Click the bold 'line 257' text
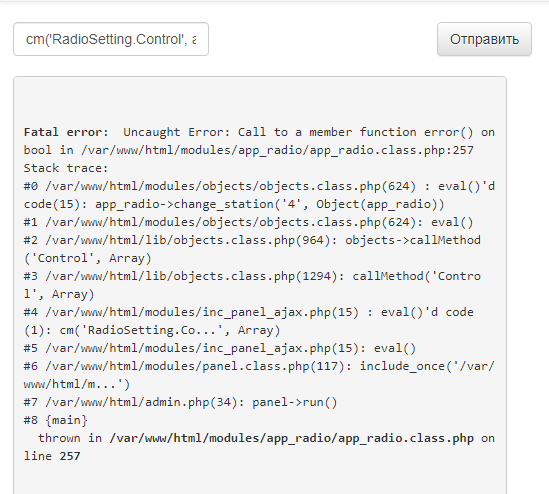Viewport: 549px width, 494px height. (52, 456)
